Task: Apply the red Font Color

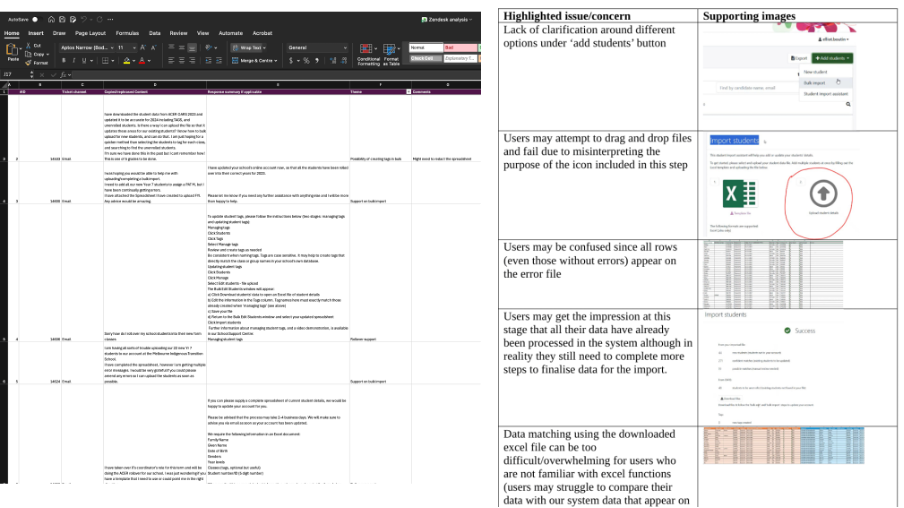Action: tap(142, 61)
